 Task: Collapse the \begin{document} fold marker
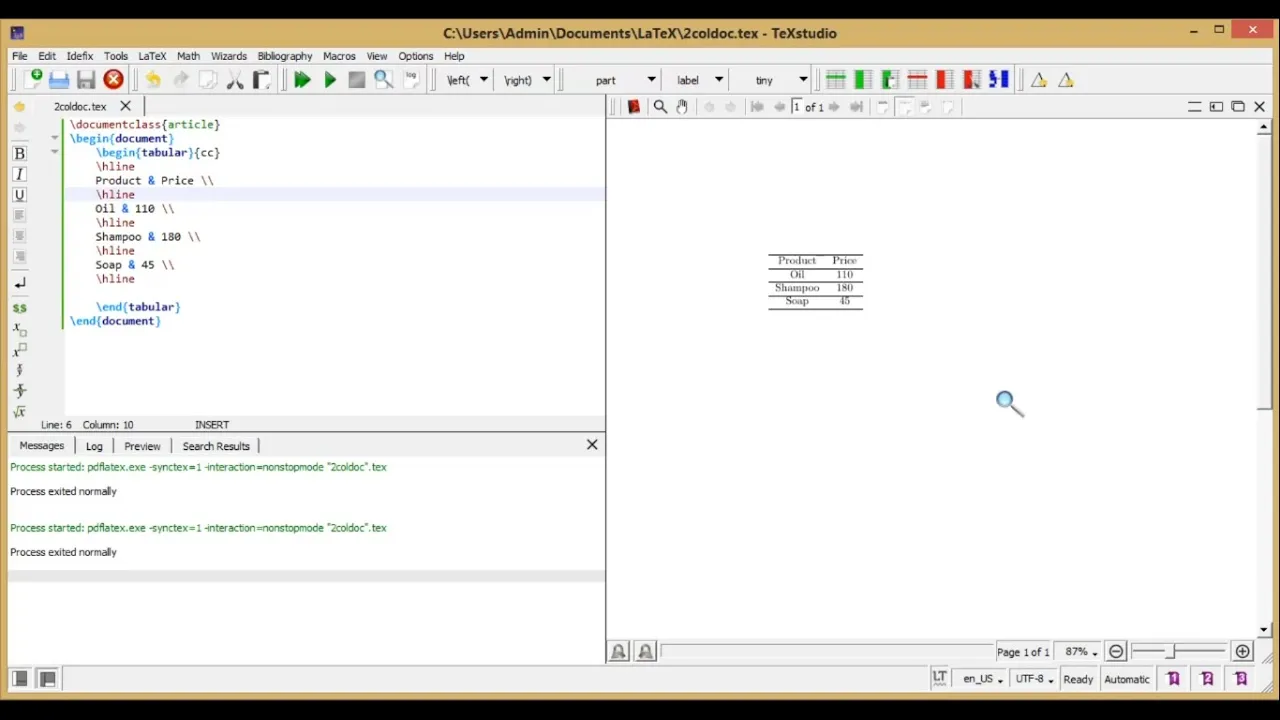(x=55, y=138)
